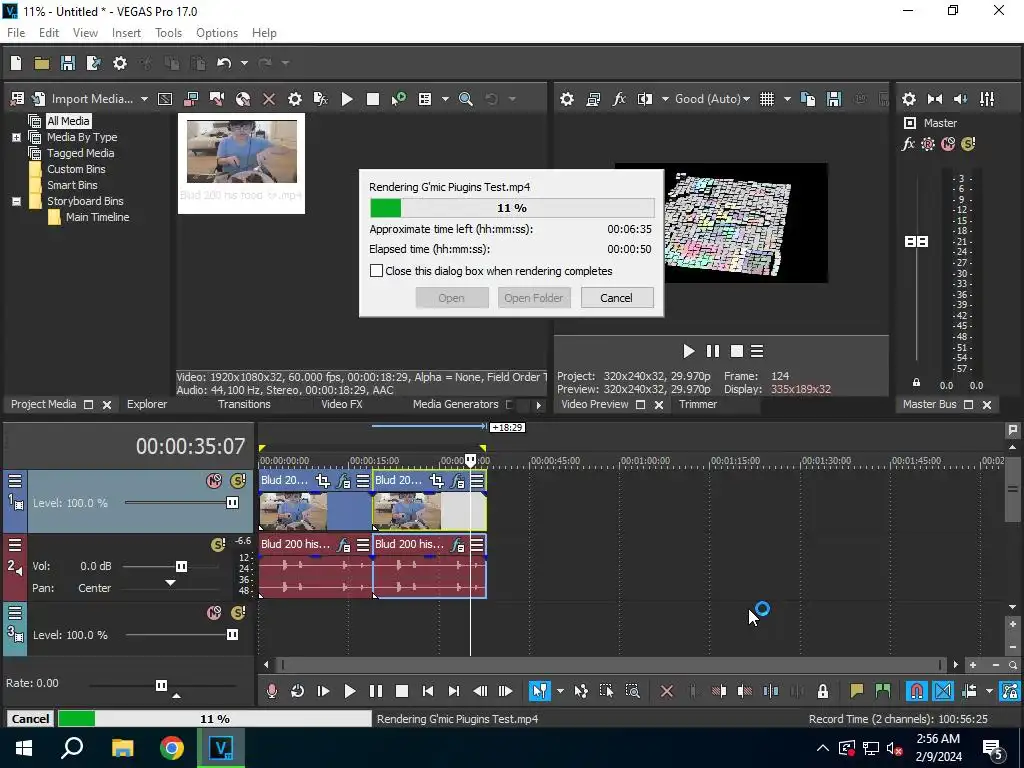The height and width of the screenshot is (768, 1024).
Task: Click Pause in the Video Preview
Action: tap(712, 351)
